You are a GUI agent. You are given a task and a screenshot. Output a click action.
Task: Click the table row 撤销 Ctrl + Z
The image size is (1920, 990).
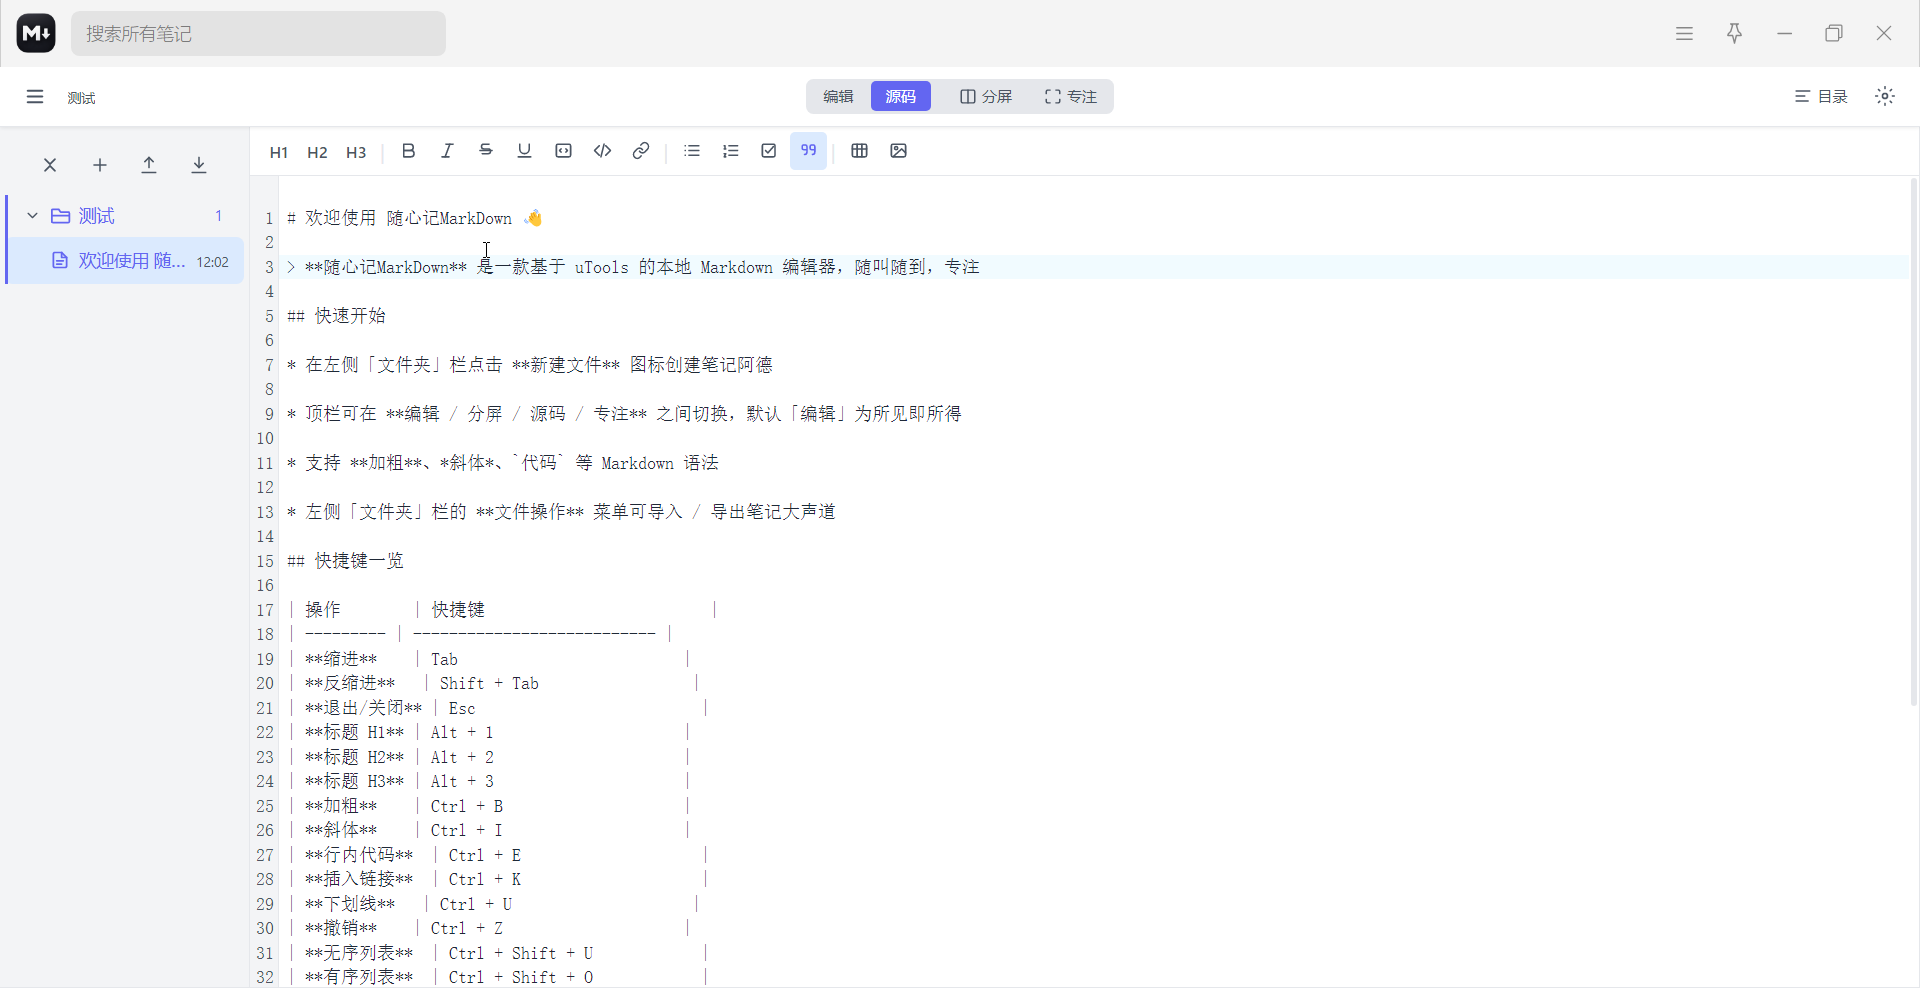pos(489,929)
